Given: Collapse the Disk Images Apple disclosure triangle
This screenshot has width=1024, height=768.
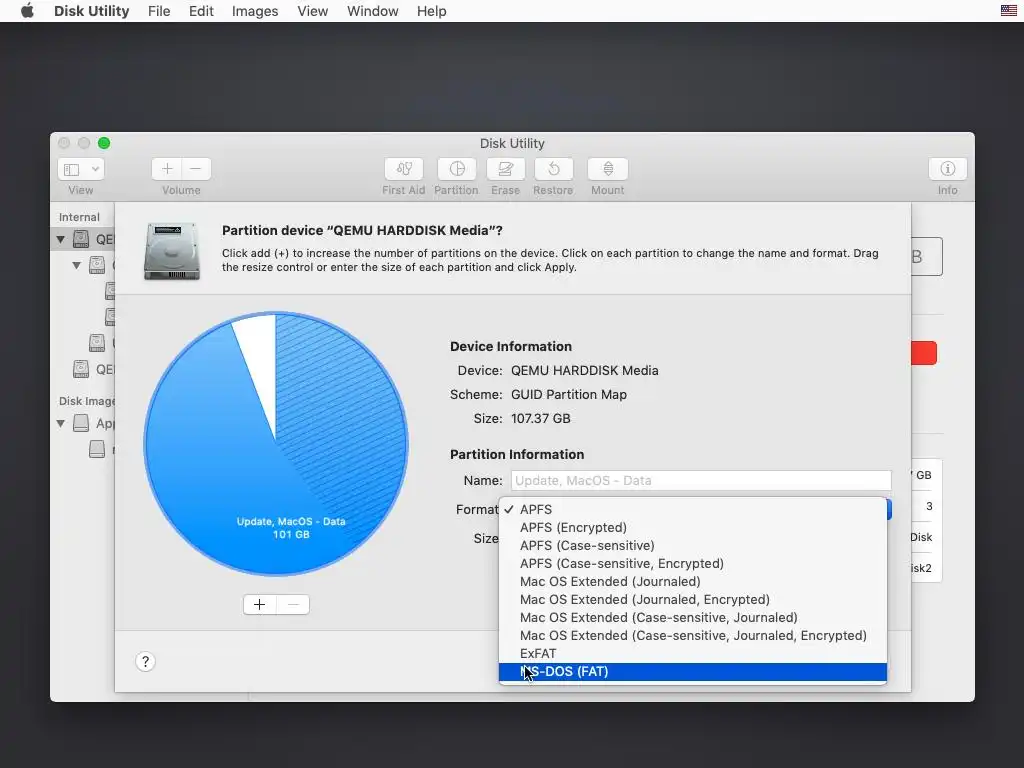Looking at the screenshot, I should [x=61, y=423].
